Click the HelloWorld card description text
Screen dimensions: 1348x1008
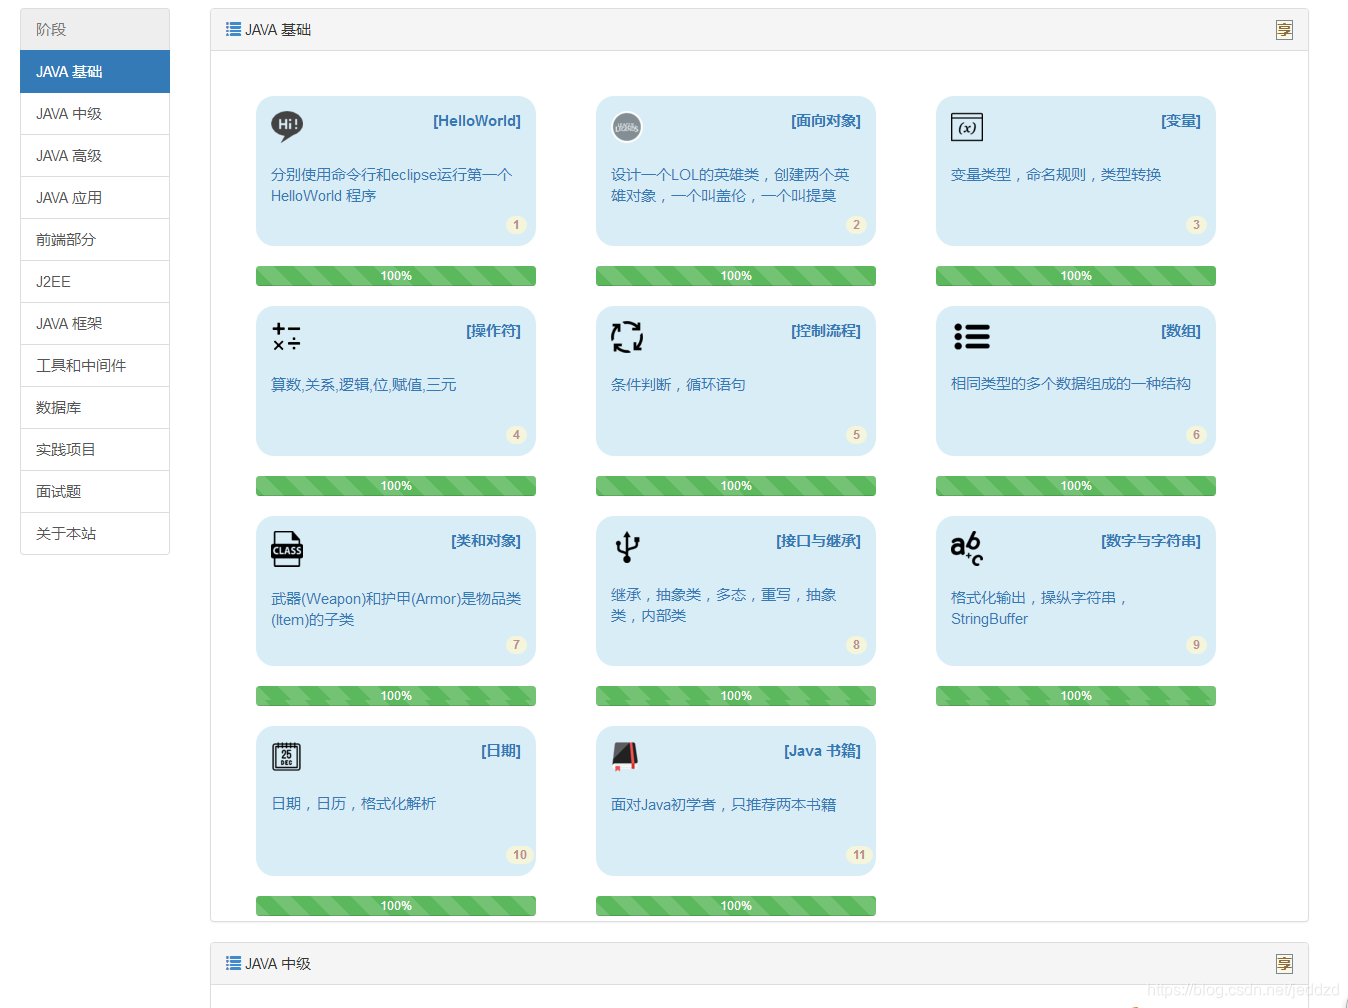point(391,185)
